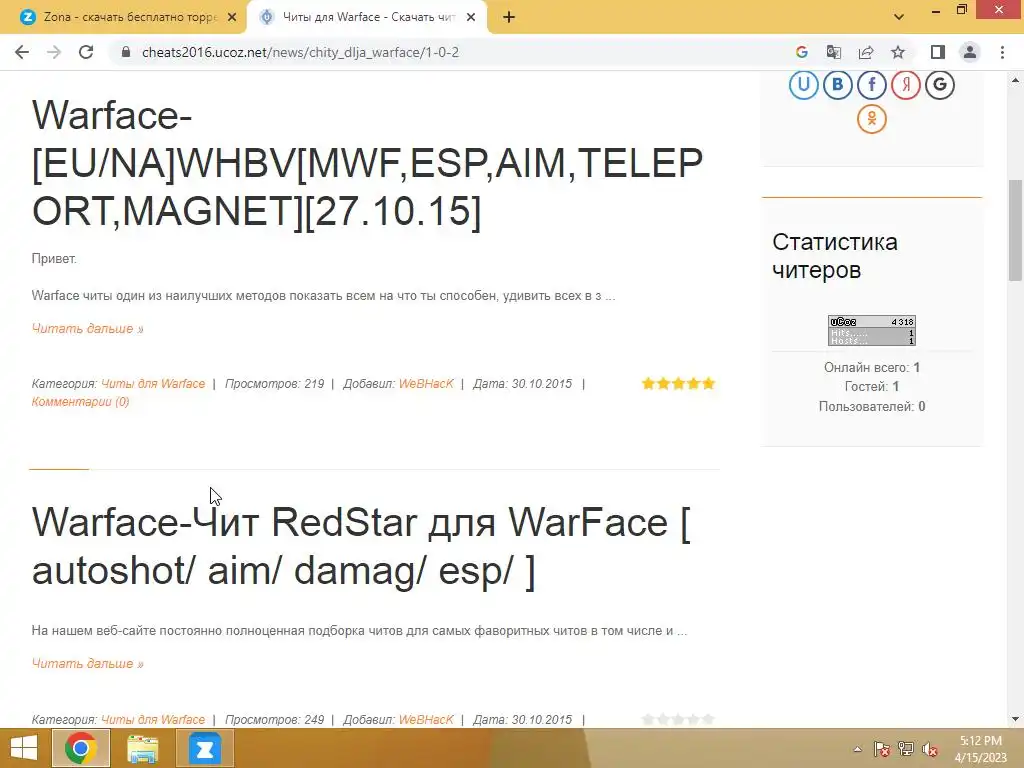Screen dimensions: 1024x768
Task: Select text Гостей: 1
Action: 872,387
